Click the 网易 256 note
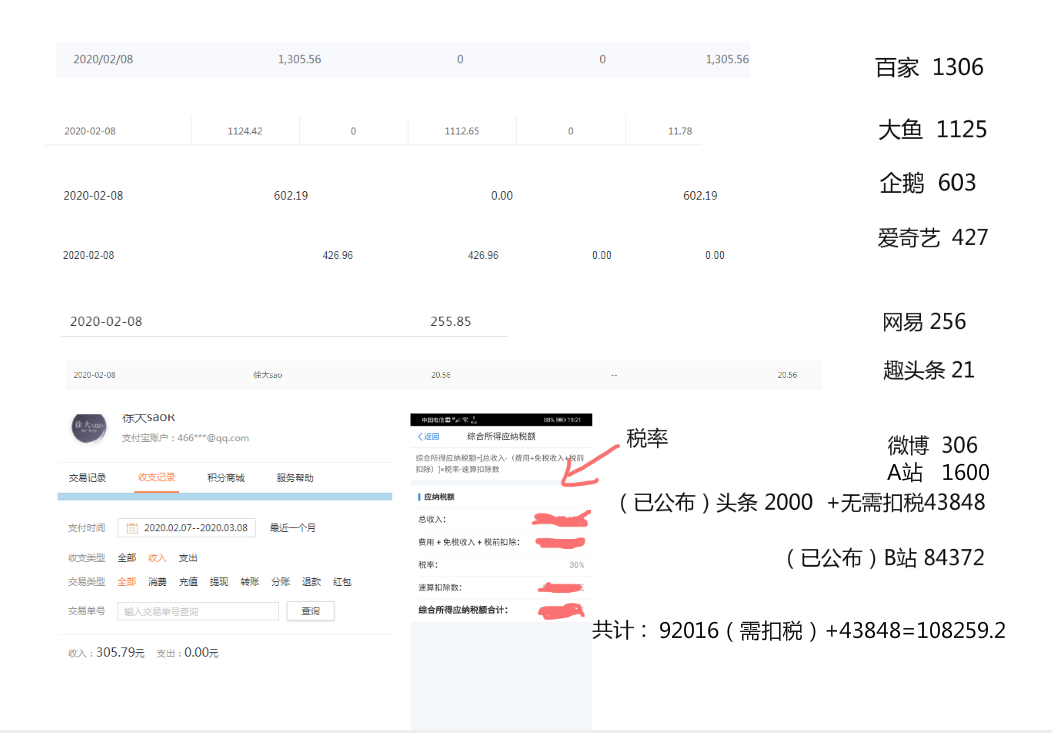The height and width of the screenshot is (733, 1052). point(924,322)
